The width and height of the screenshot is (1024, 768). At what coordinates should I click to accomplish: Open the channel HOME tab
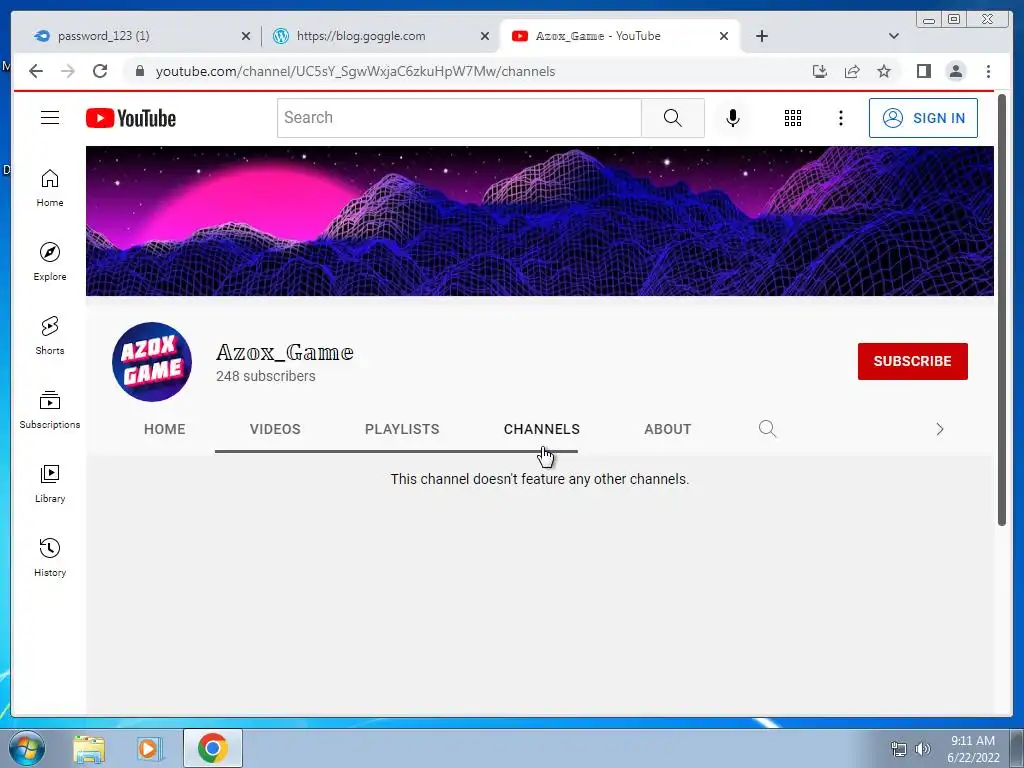pos(165,429)
